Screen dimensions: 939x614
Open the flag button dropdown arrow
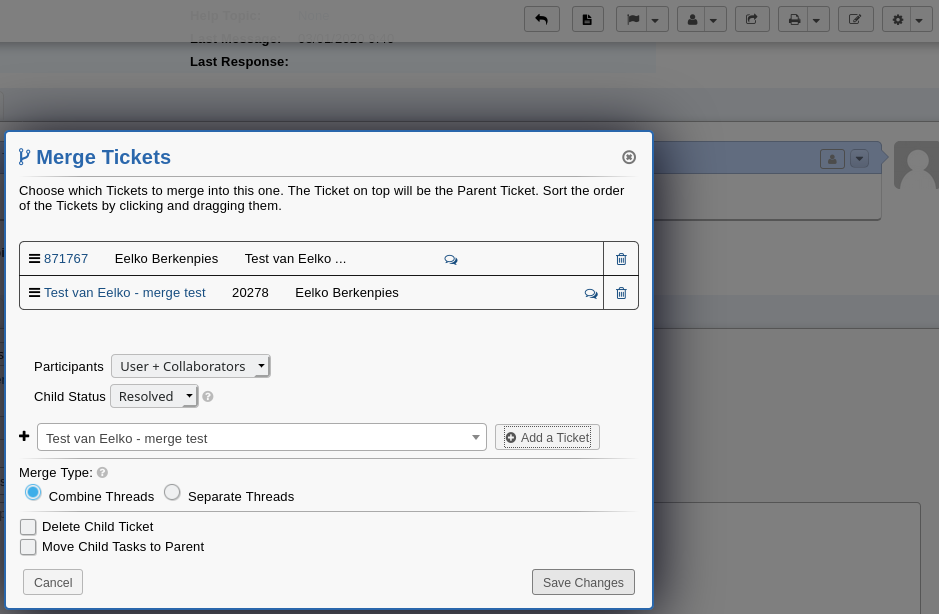pos(656,19)
